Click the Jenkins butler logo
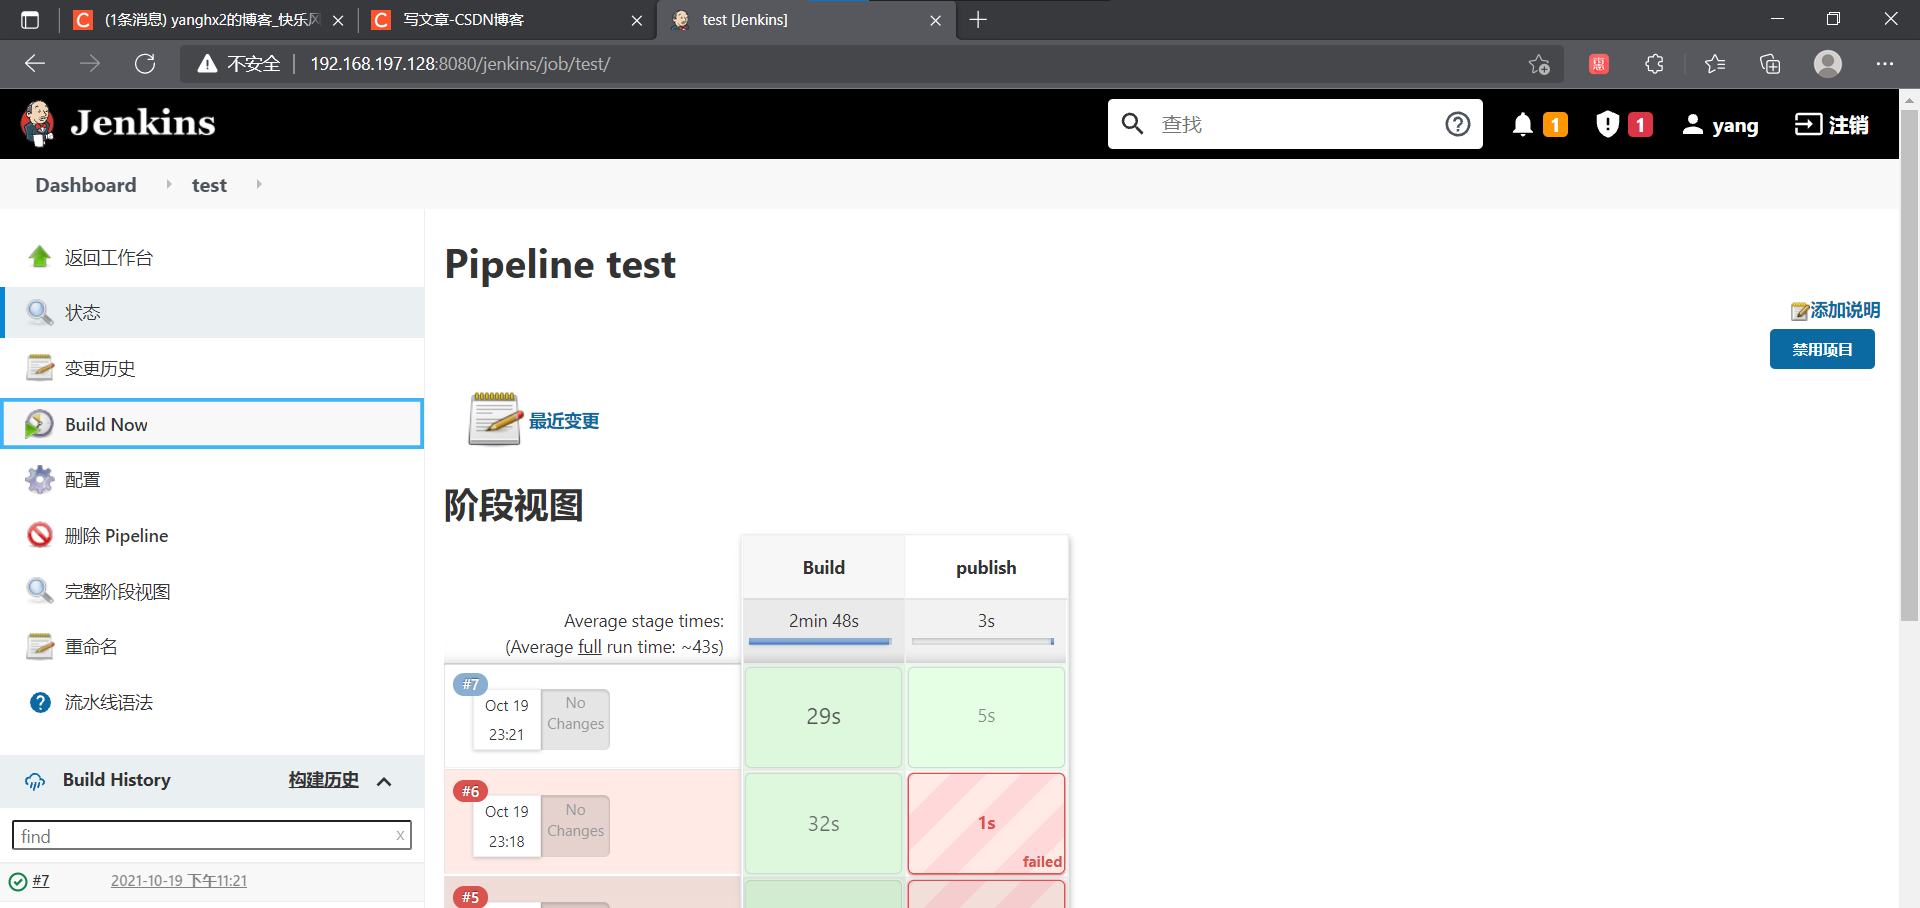 point(38,124)
